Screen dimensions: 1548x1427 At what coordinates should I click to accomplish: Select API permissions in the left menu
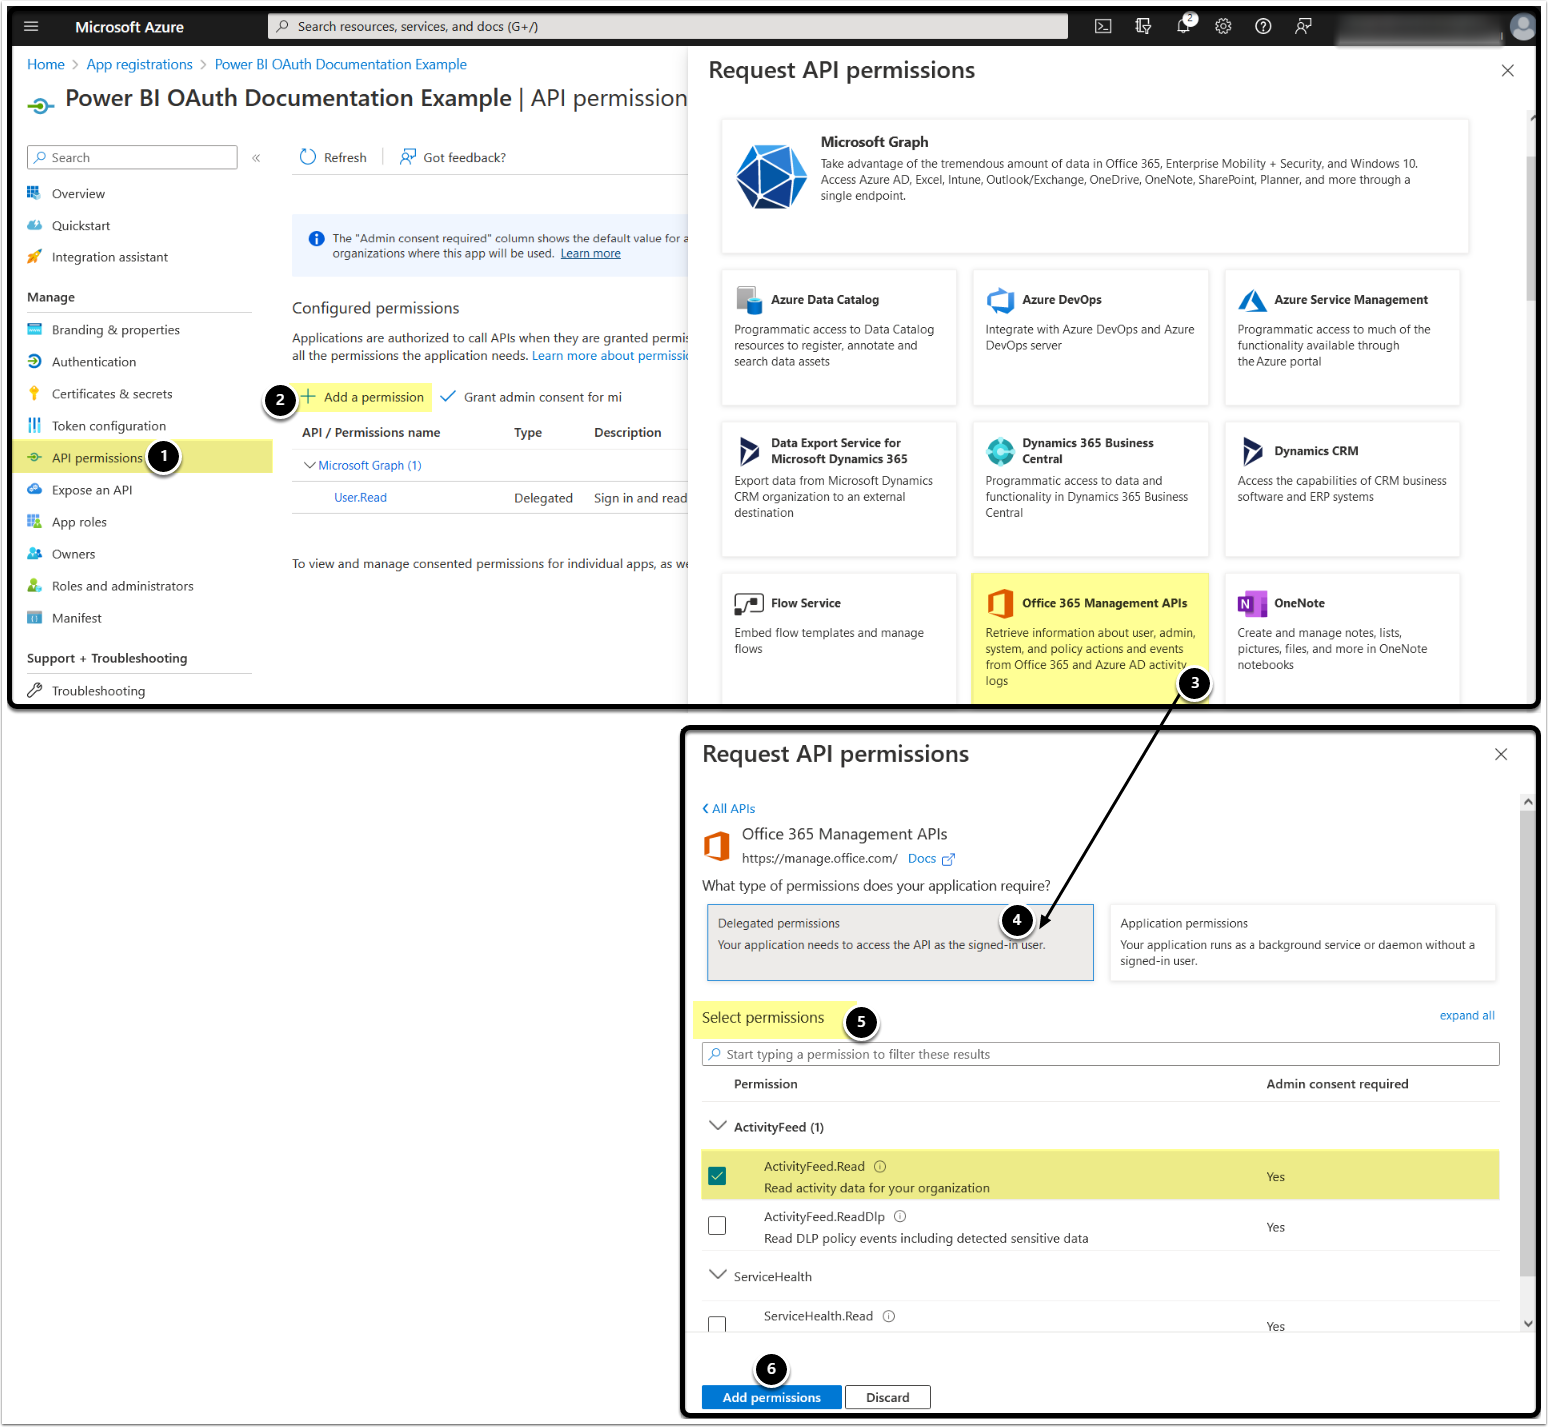(97, 458)
